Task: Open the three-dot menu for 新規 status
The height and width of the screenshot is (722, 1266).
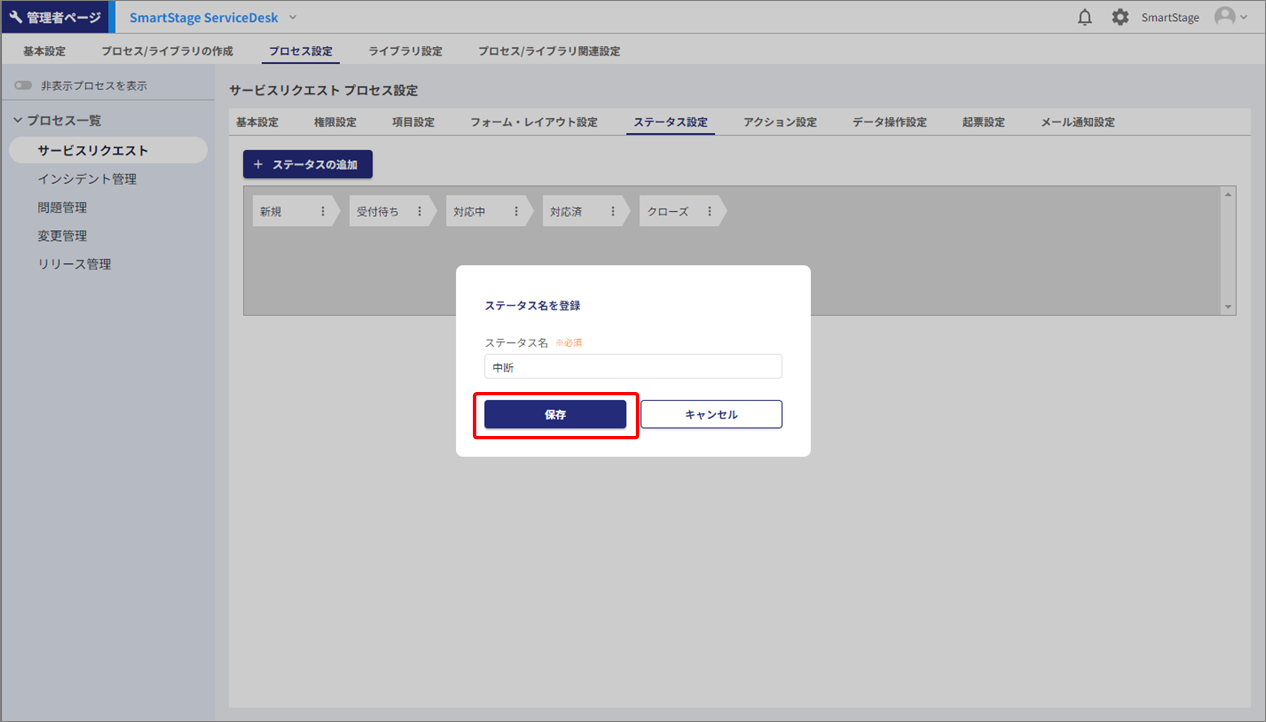Action: [x=322, y=211]
